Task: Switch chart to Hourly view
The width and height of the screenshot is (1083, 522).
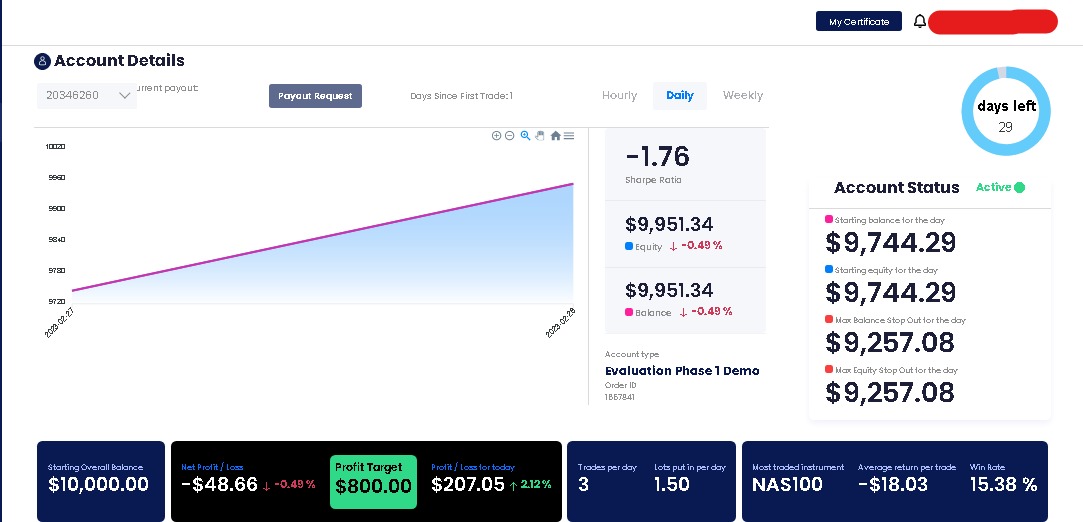Action: click(620, 95)
